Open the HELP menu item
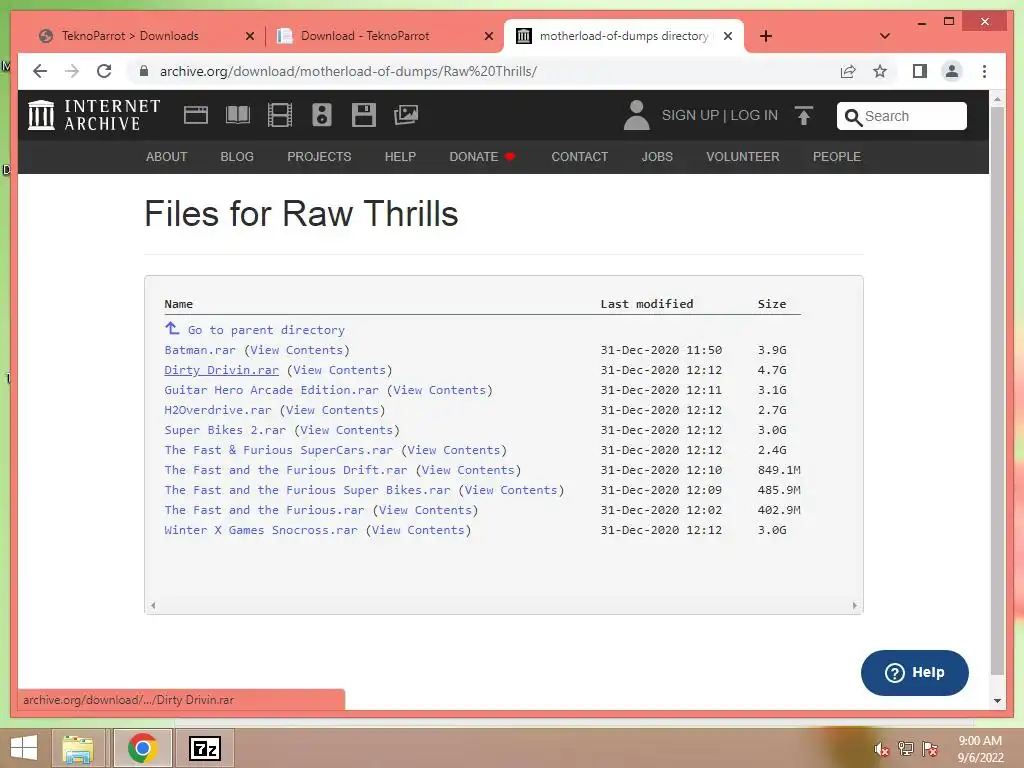Viewport: 1024px width, 768px height. point(400,157)
